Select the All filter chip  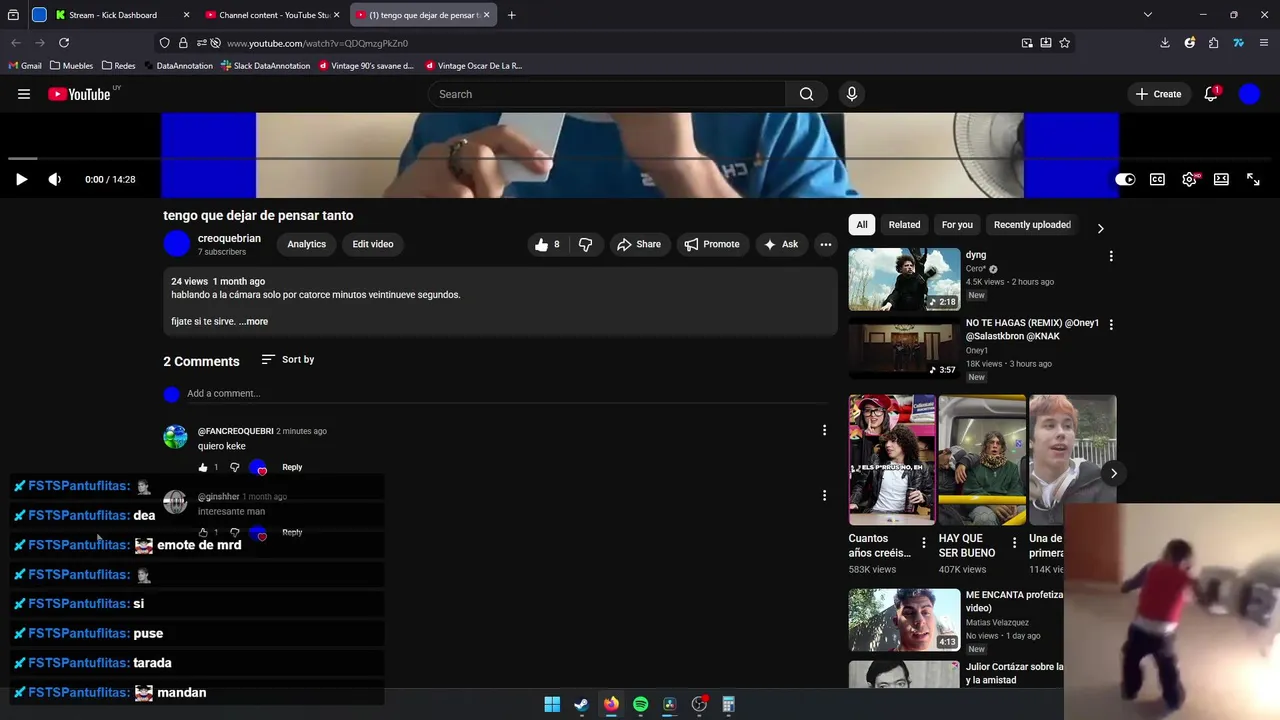[x=862, y=225]
